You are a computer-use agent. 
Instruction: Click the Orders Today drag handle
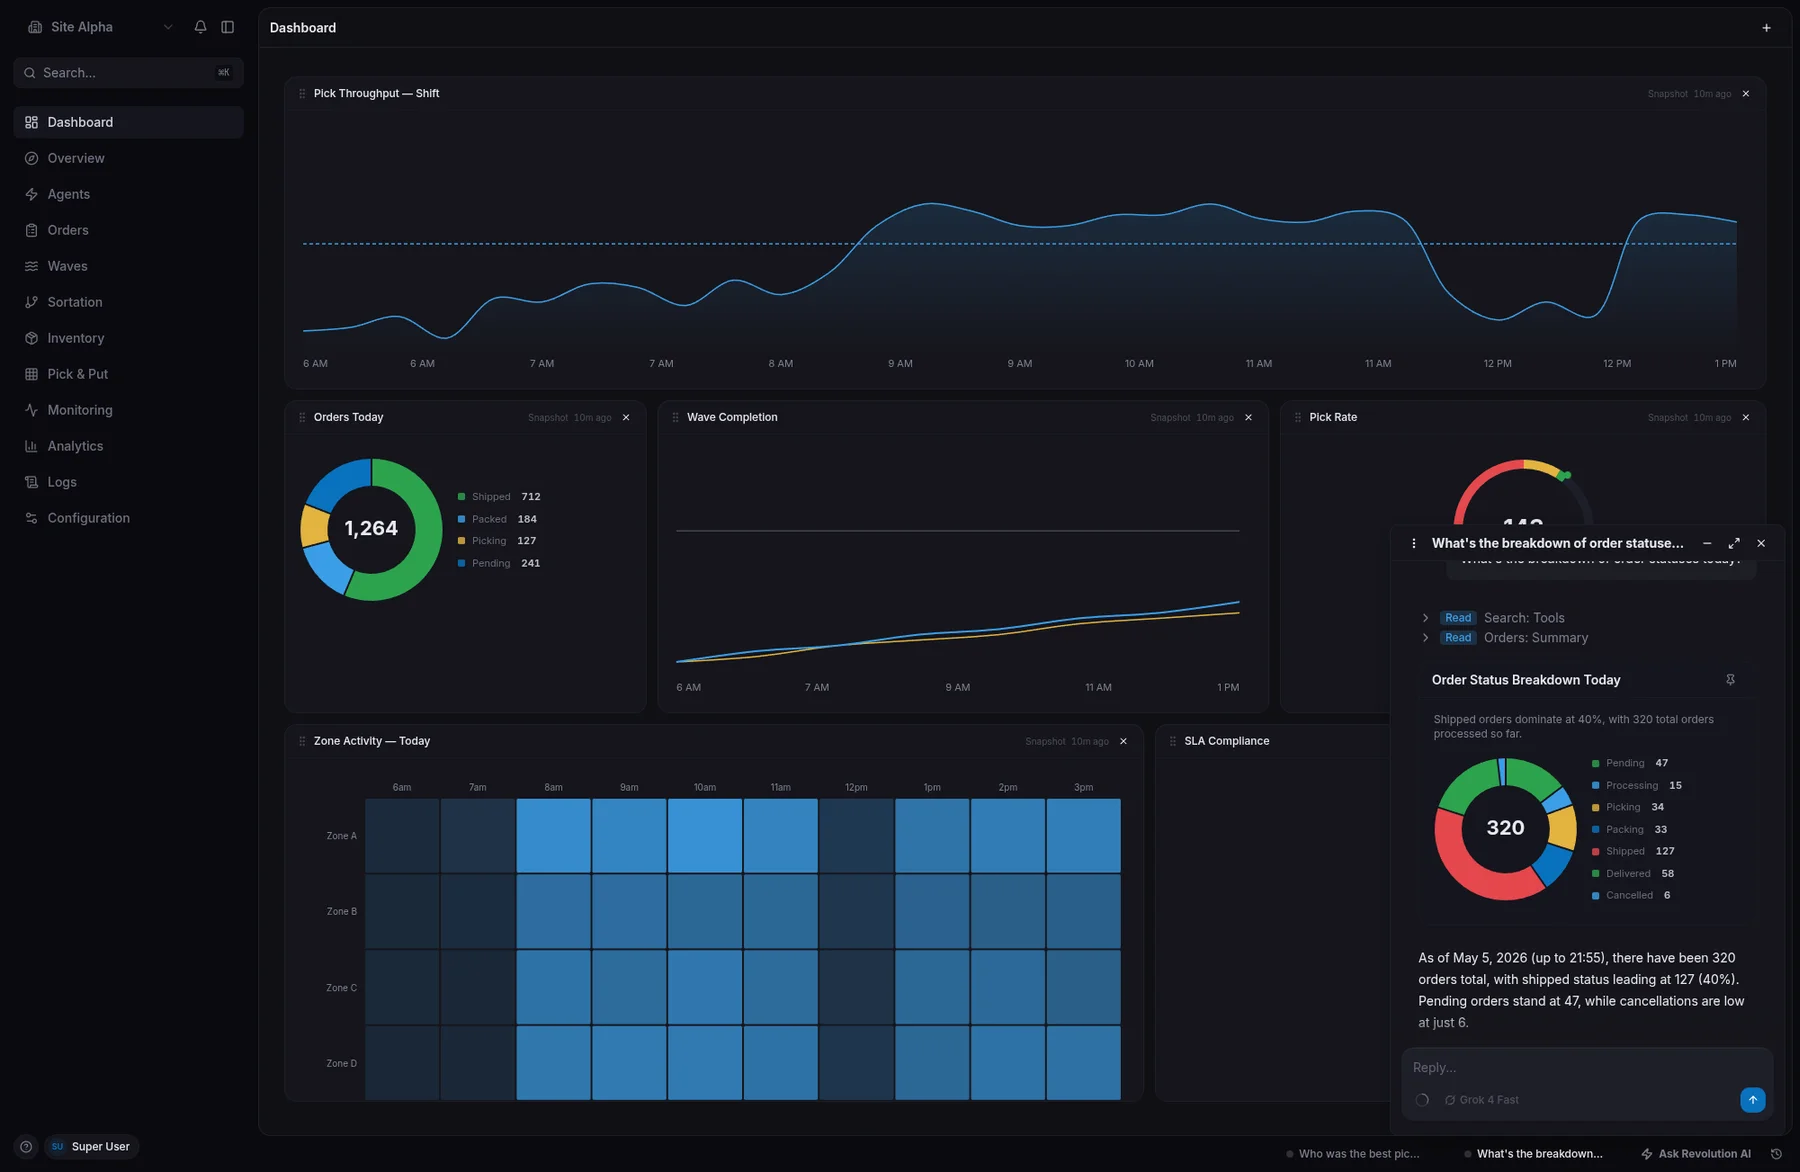click(x=302, y=418)
